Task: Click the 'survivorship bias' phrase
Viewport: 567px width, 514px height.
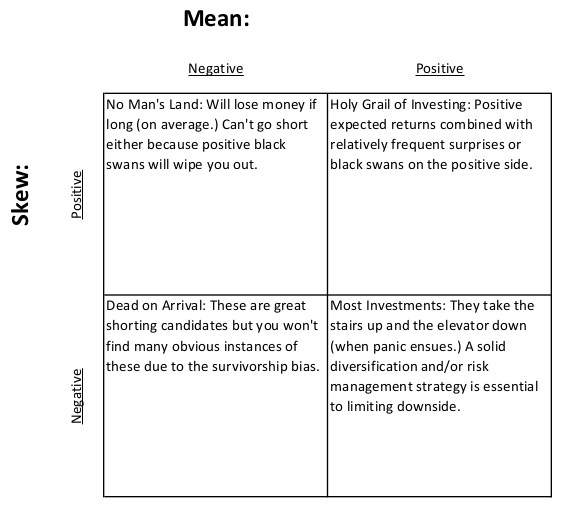Action: 265,367
